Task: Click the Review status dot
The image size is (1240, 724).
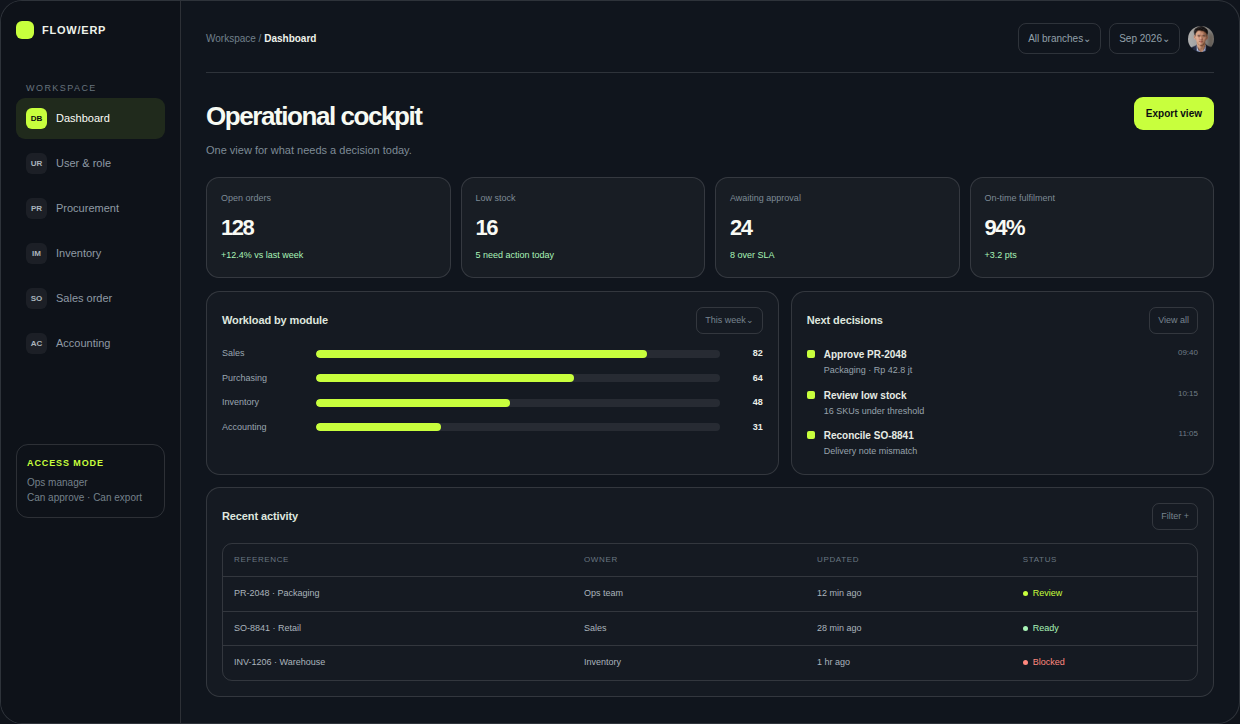Action: point(1025,593)
